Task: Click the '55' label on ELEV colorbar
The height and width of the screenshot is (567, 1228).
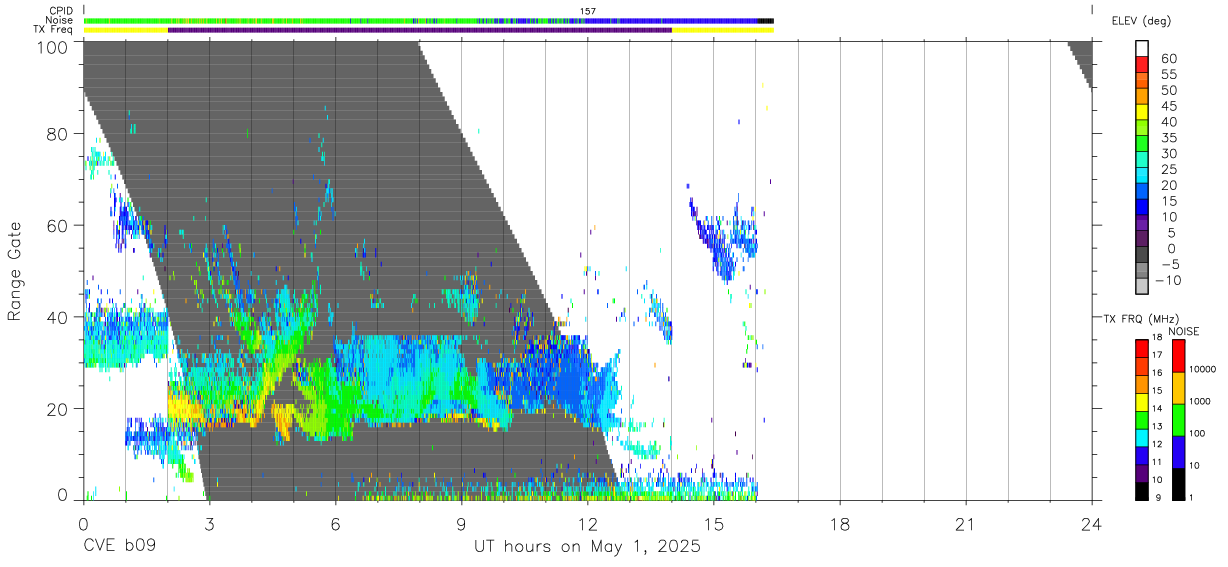Action: tap(1168, 74)
